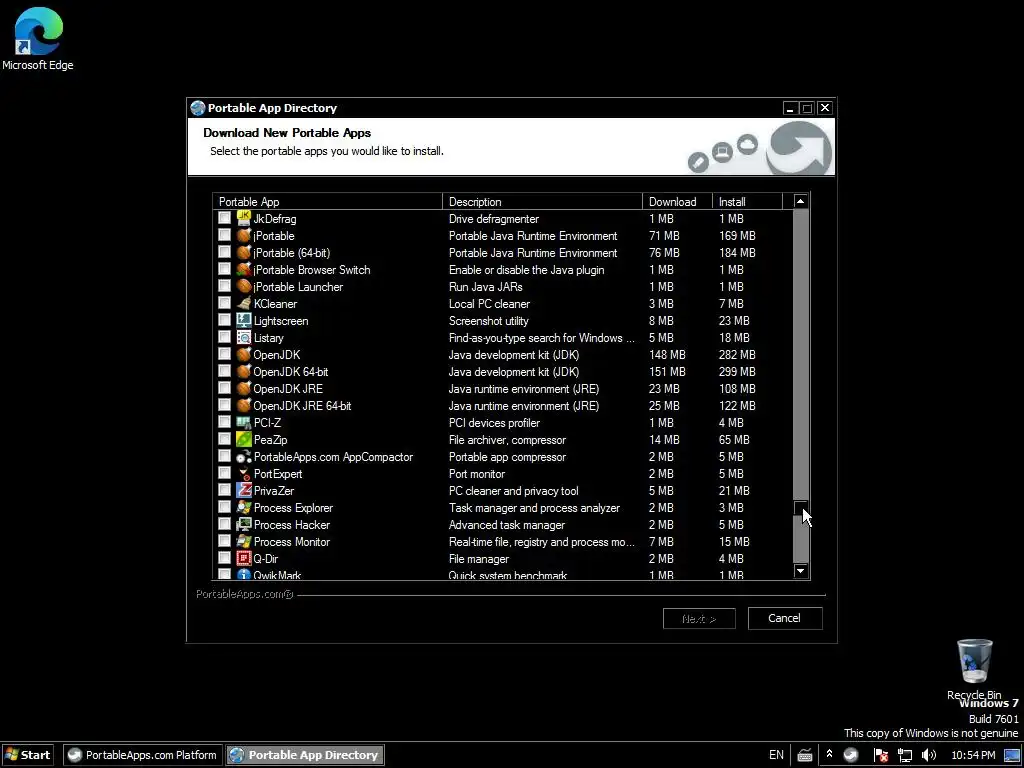Open the Recycle Bin on desktop
Screen dimensions: 1024x768
click(x=974, y=669)
